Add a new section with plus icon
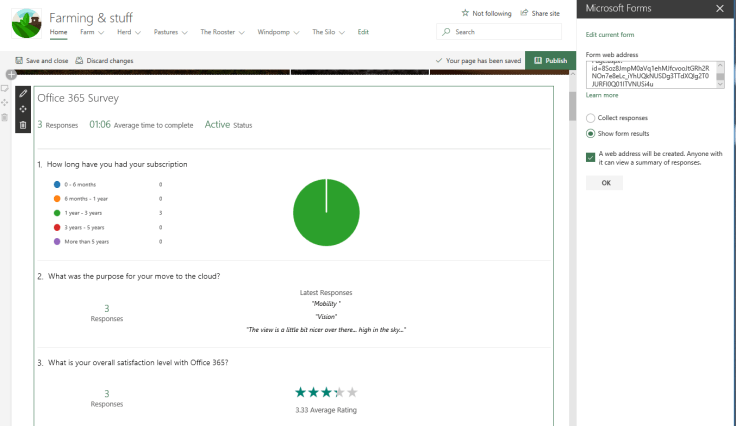 tap(11, 75)
